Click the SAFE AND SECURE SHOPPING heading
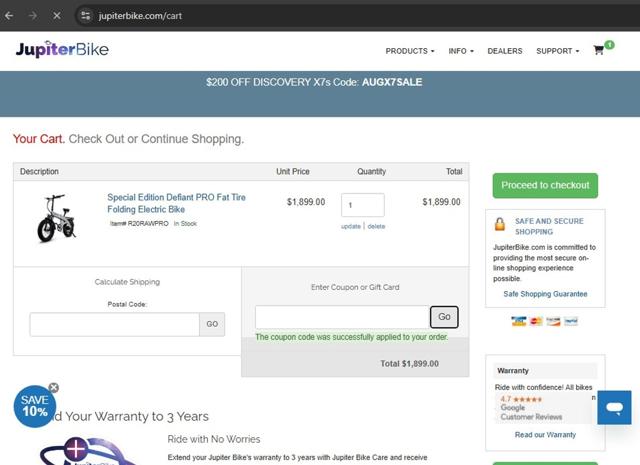Viewport: 640px width, 465px height. tap(549, 226)
